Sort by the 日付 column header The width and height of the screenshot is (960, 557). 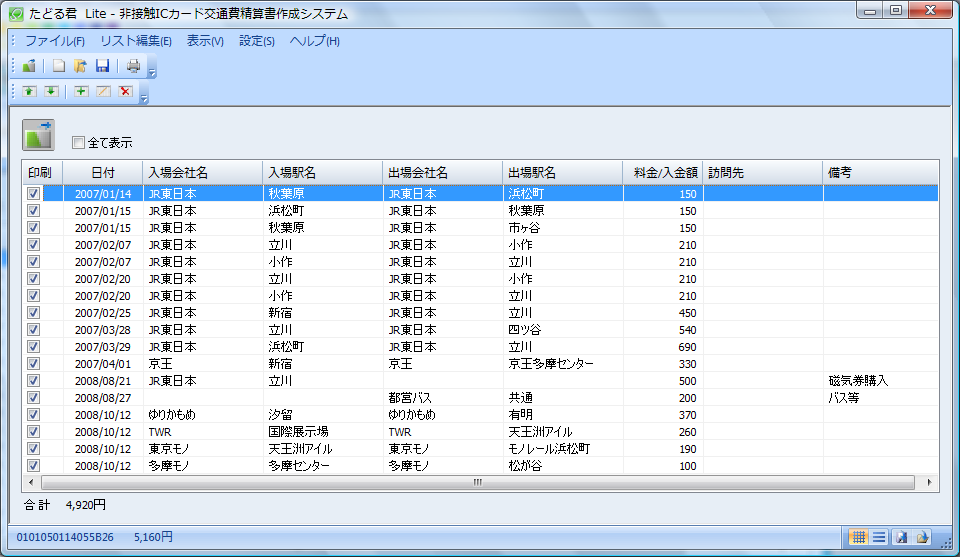point(102,173)
